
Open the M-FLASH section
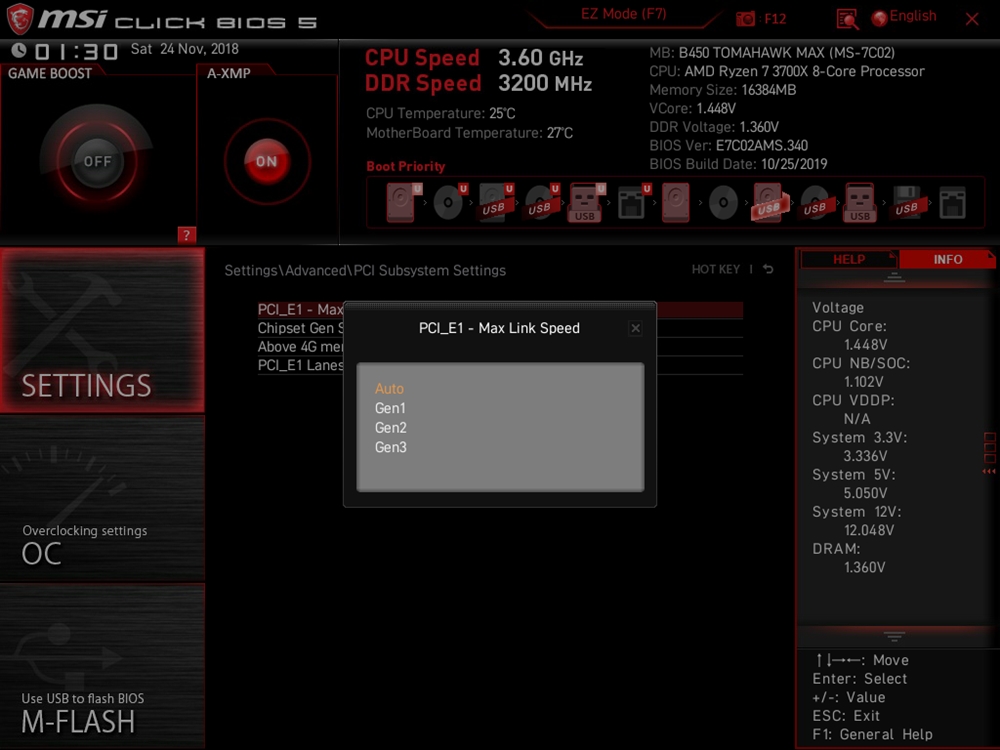tap(102, 666)
